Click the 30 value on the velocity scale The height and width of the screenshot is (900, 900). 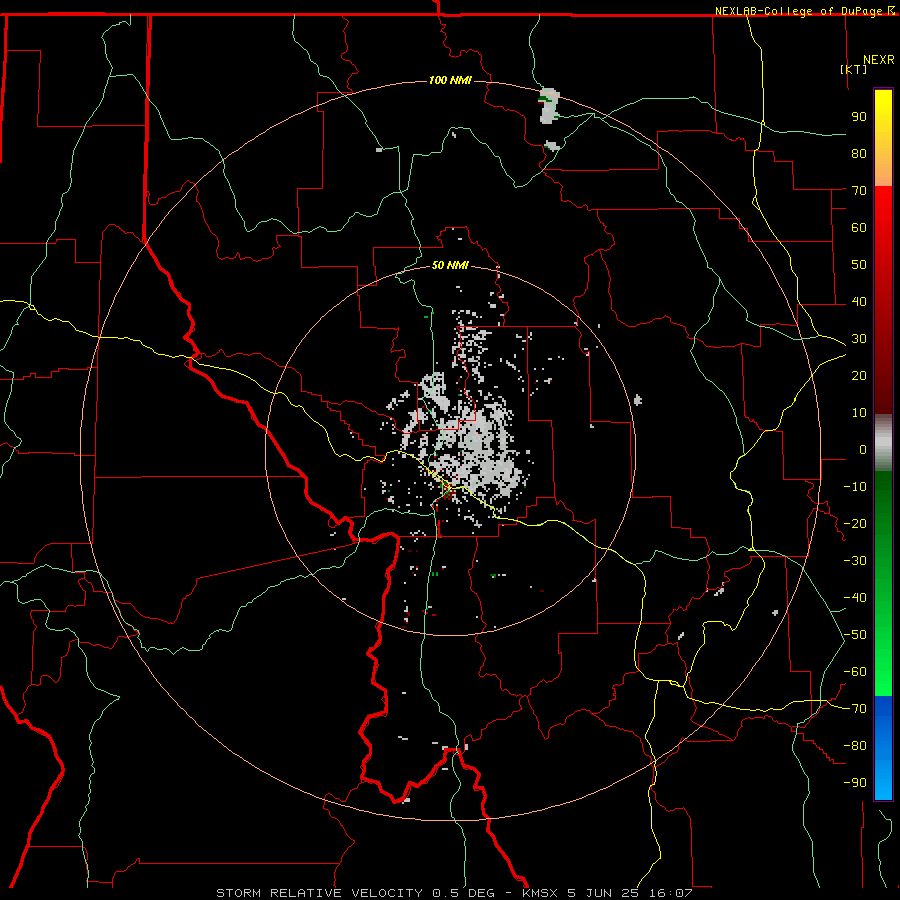point(859,339)
